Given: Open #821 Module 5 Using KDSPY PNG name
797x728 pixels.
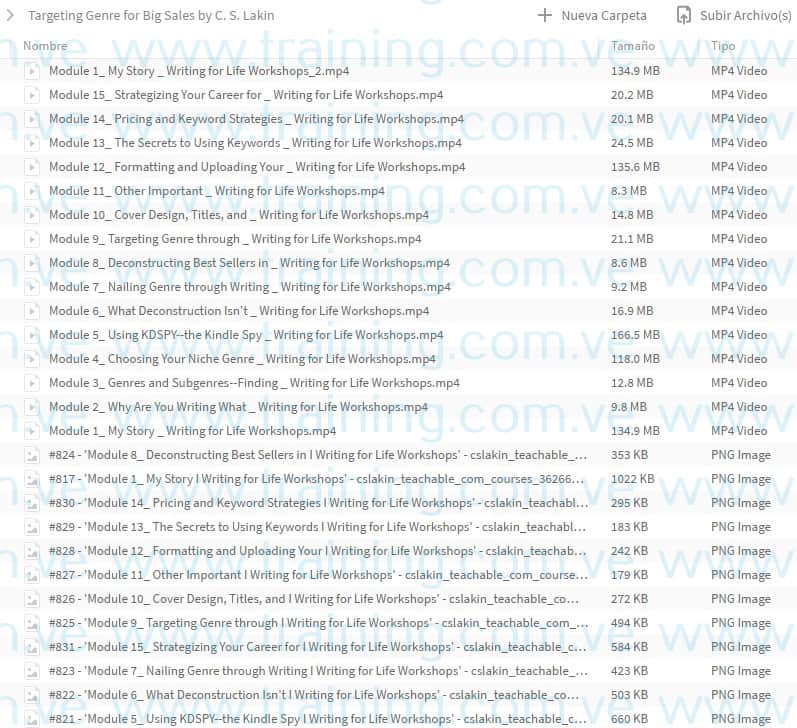Looking at the screenshot, I should pos(318,719).
